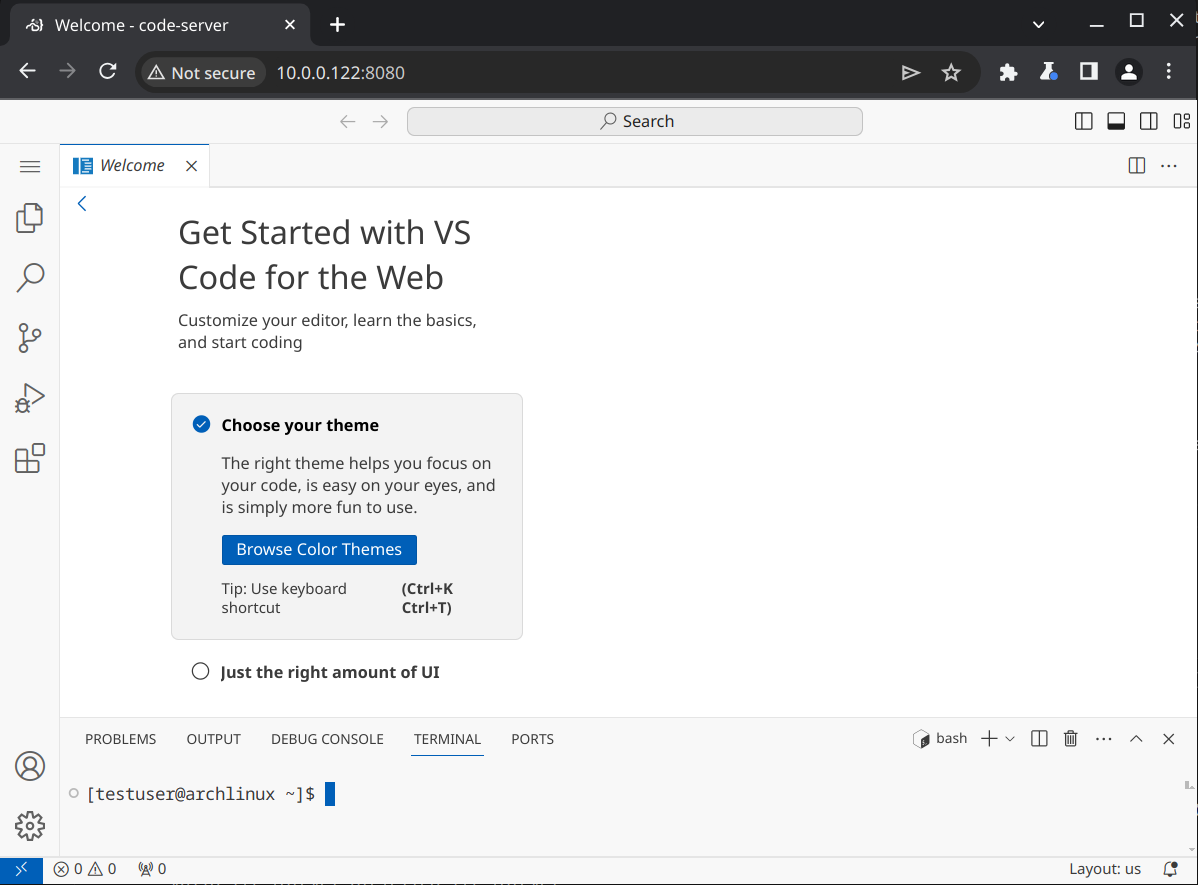Viewport: 1198px width, 885px height.
Task: Split the terminal
Action: tap(1039, 738)
